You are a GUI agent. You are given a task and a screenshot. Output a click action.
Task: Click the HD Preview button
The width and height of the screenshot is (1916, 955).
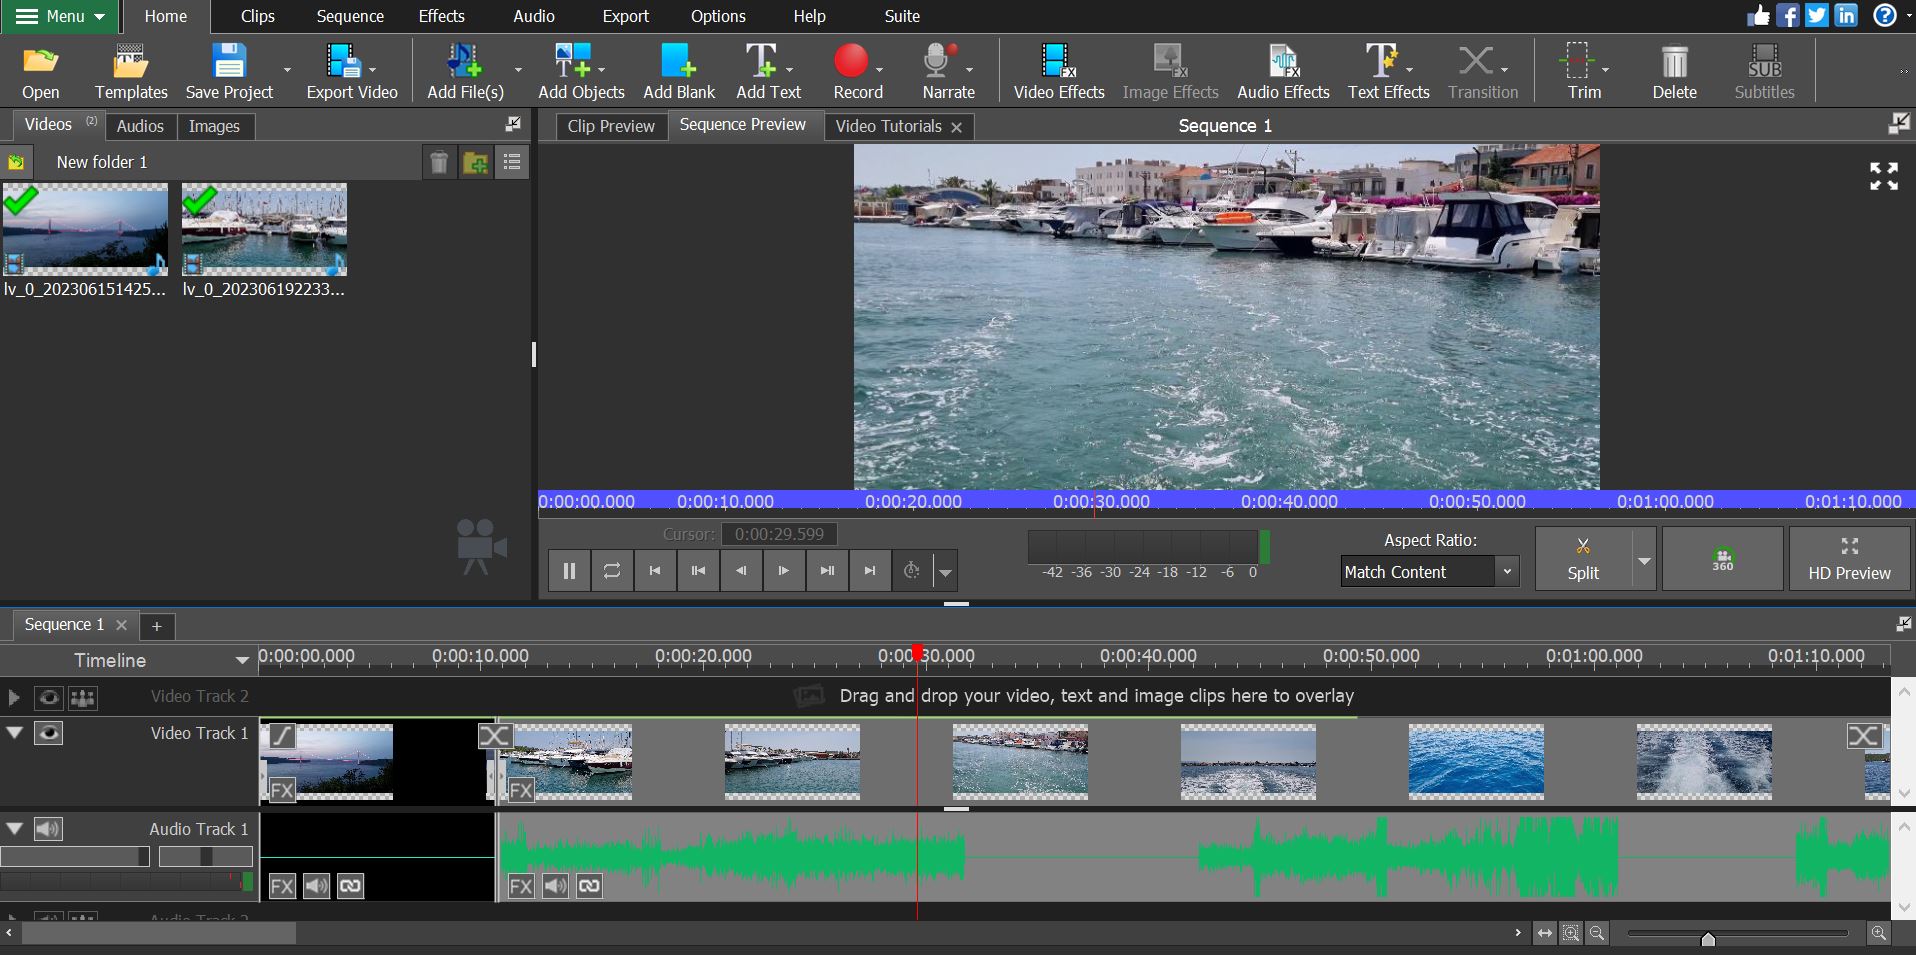point(1849,559)
